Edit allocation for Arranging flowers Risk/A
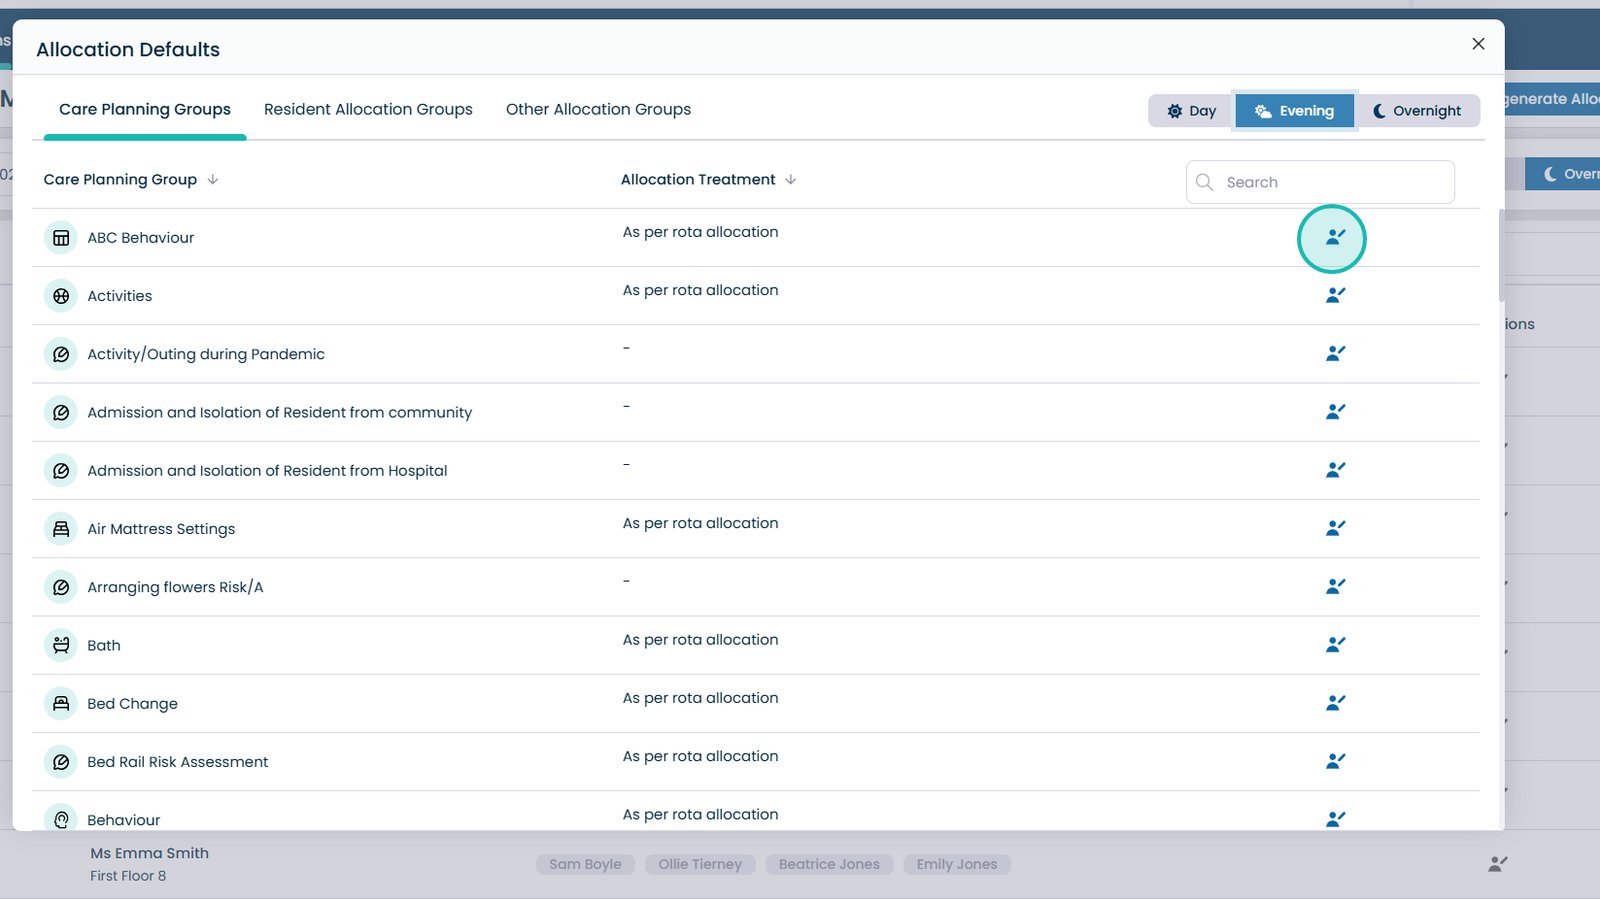1600x899 pixels. 1334,587
